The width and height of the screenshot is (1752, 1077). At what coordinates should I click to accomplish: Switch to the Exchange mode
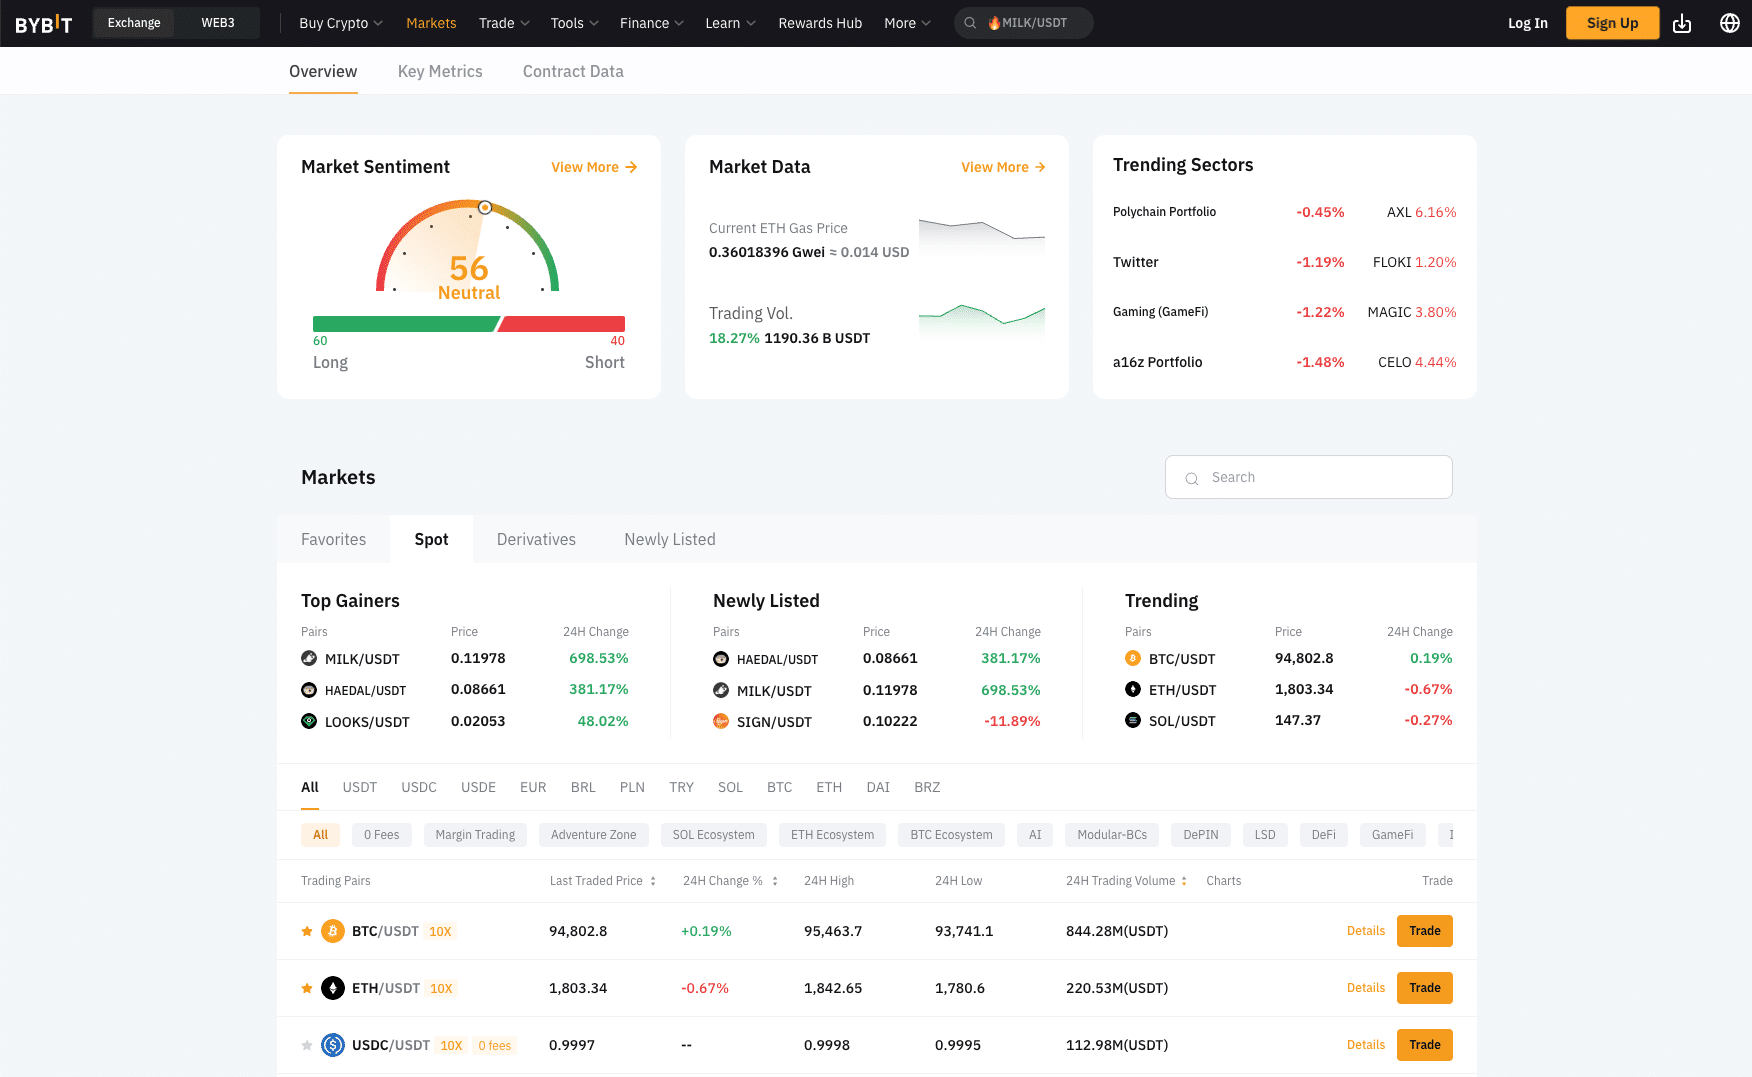tap(134, 23)
